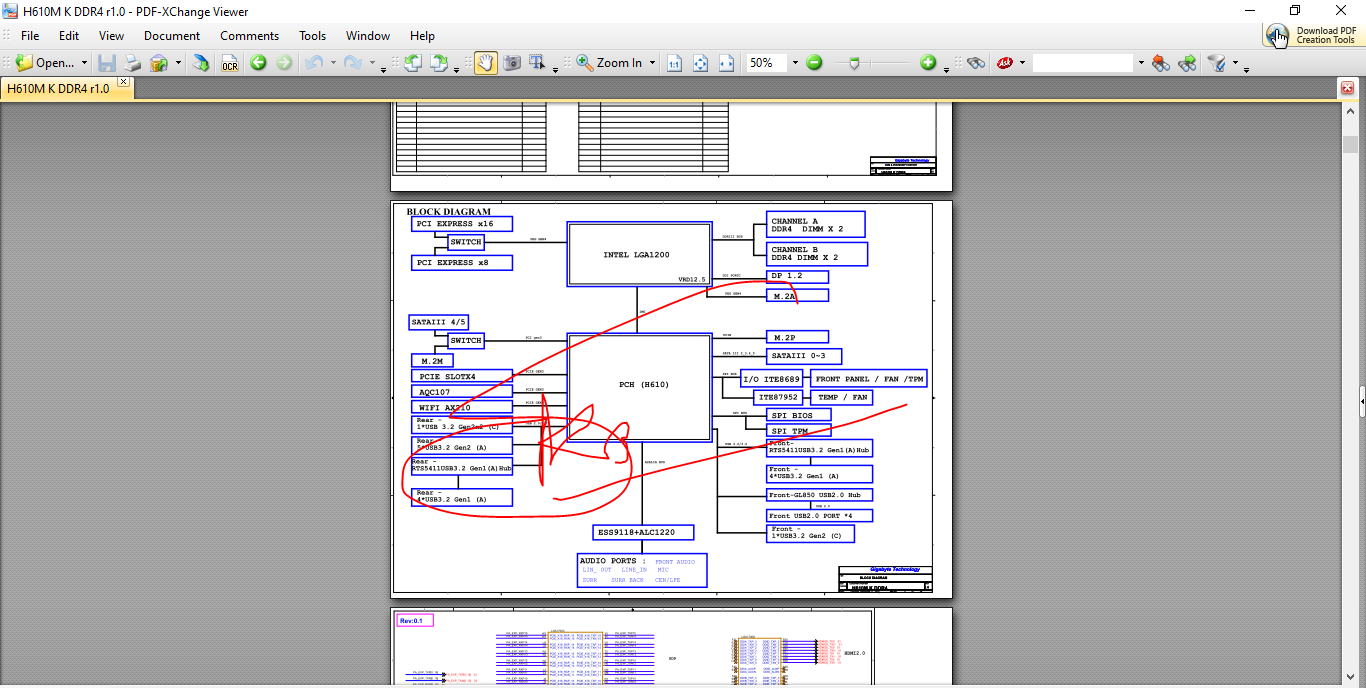1366x688 pixels.
Task: Click the Redo arrow icon
Action: [x=352, y=63]
